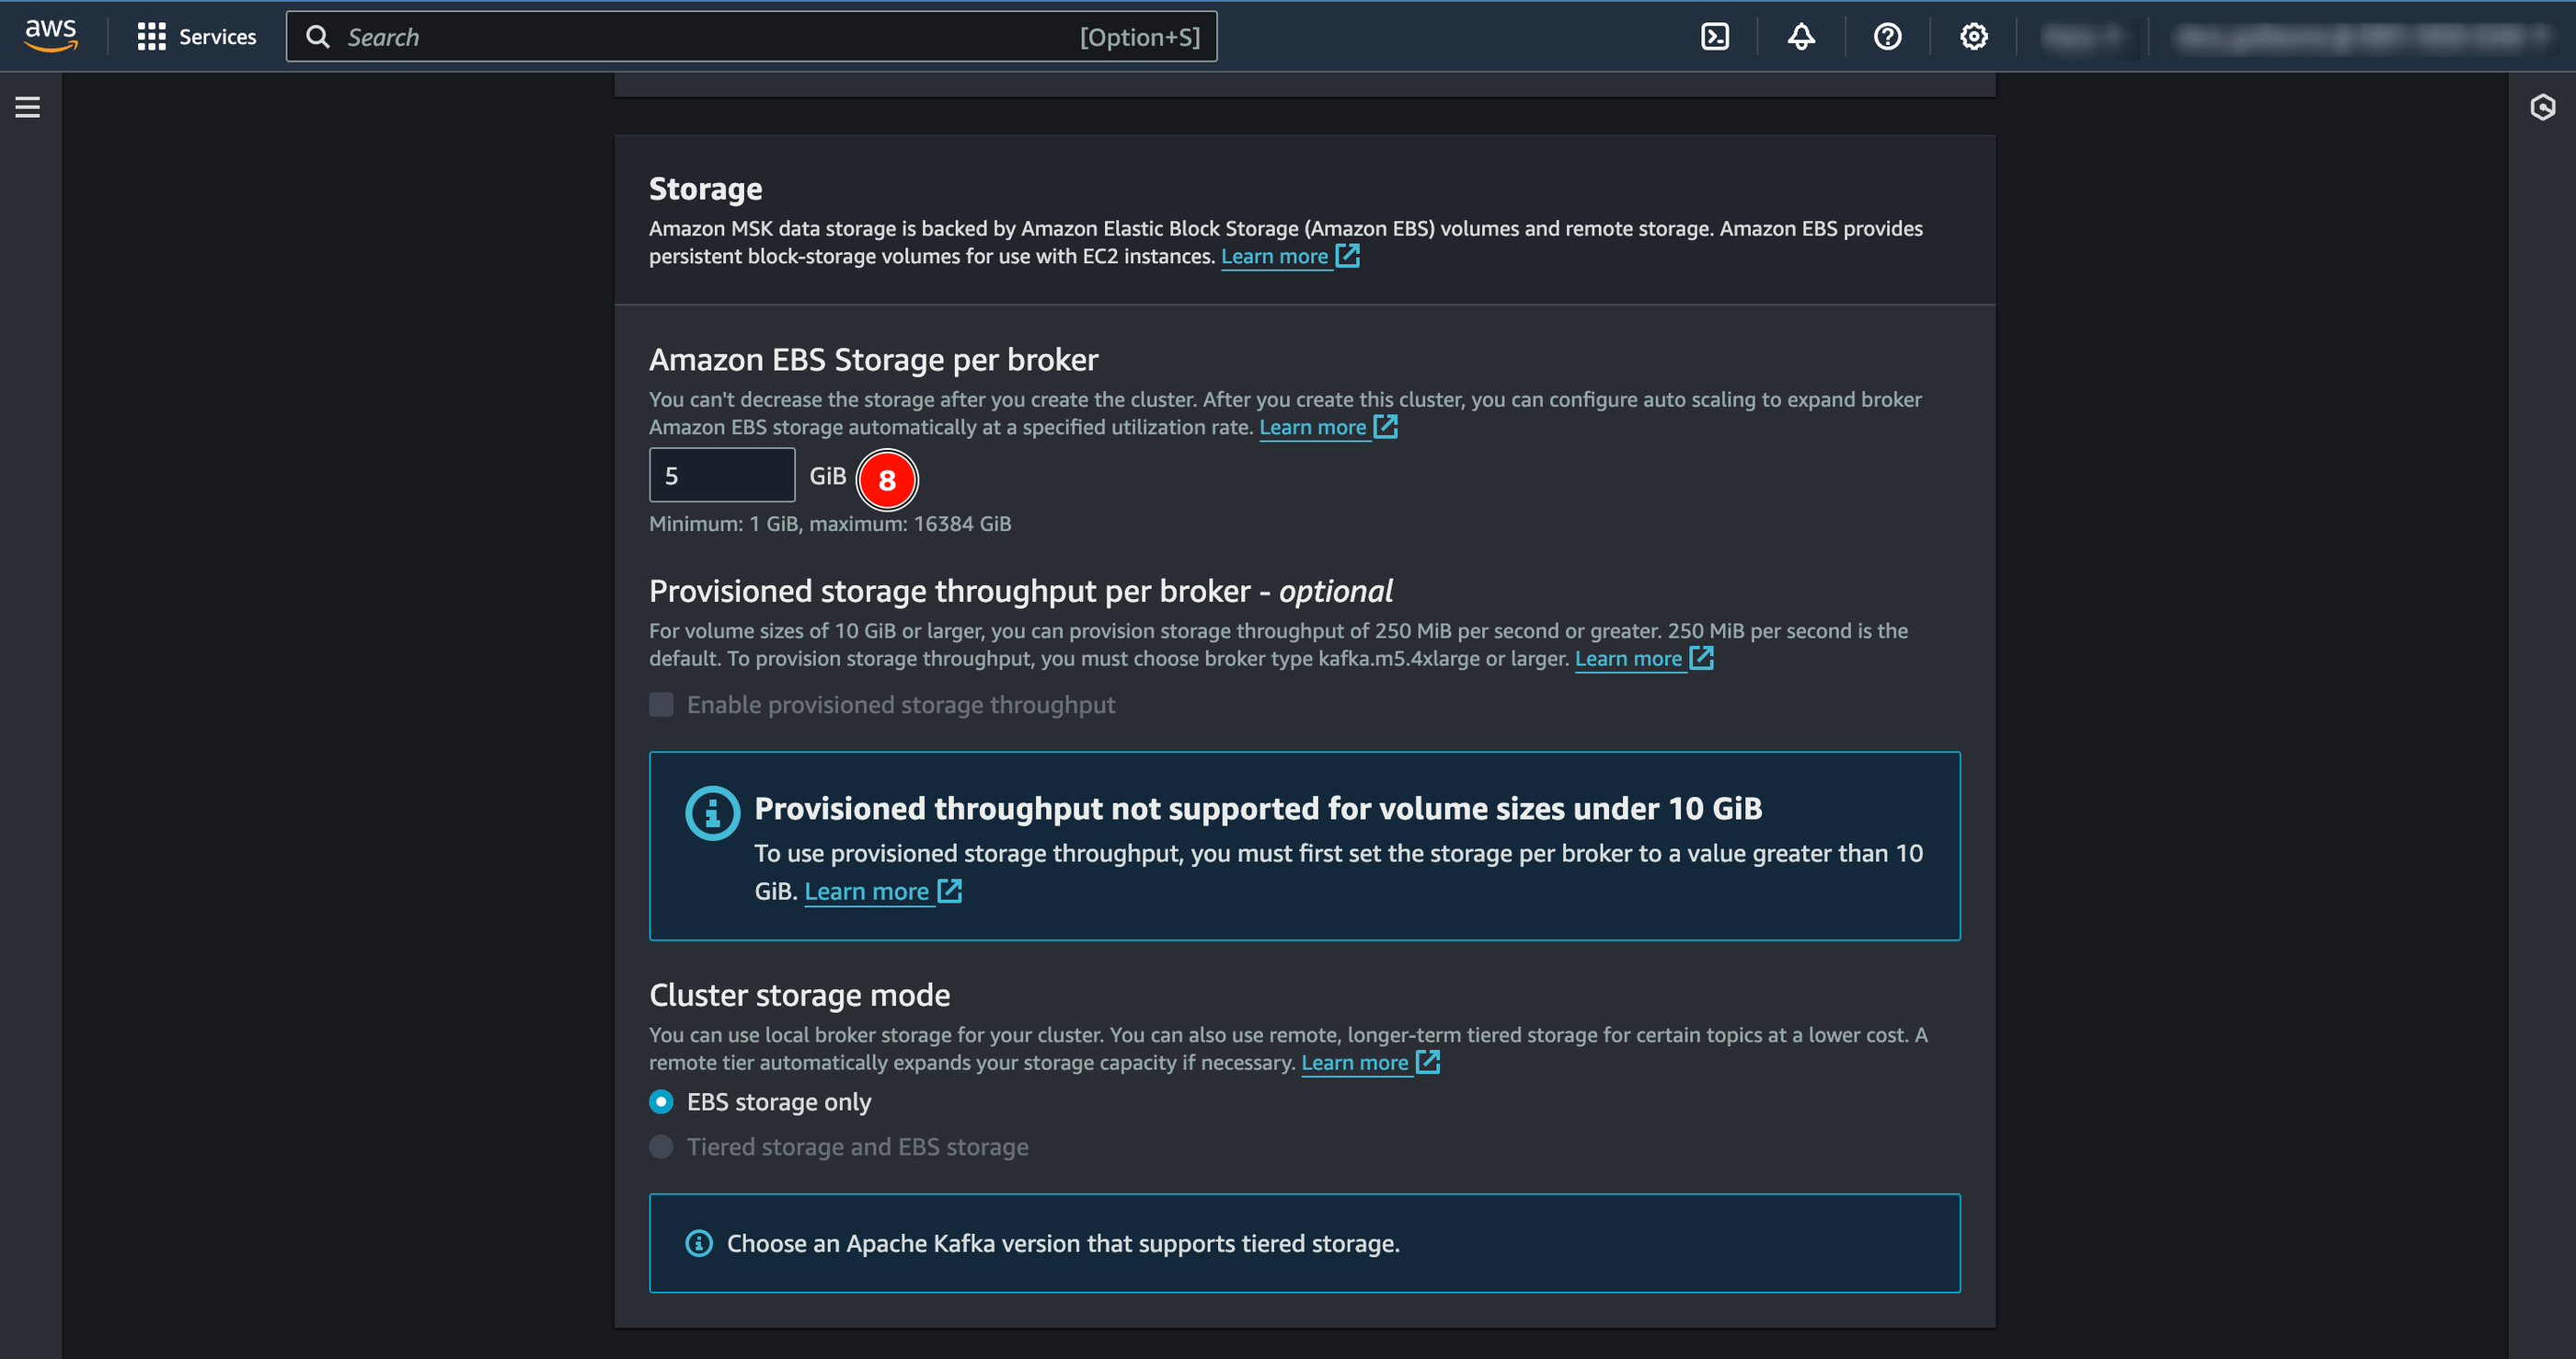Open the Services grid menu

coord(196,37)
